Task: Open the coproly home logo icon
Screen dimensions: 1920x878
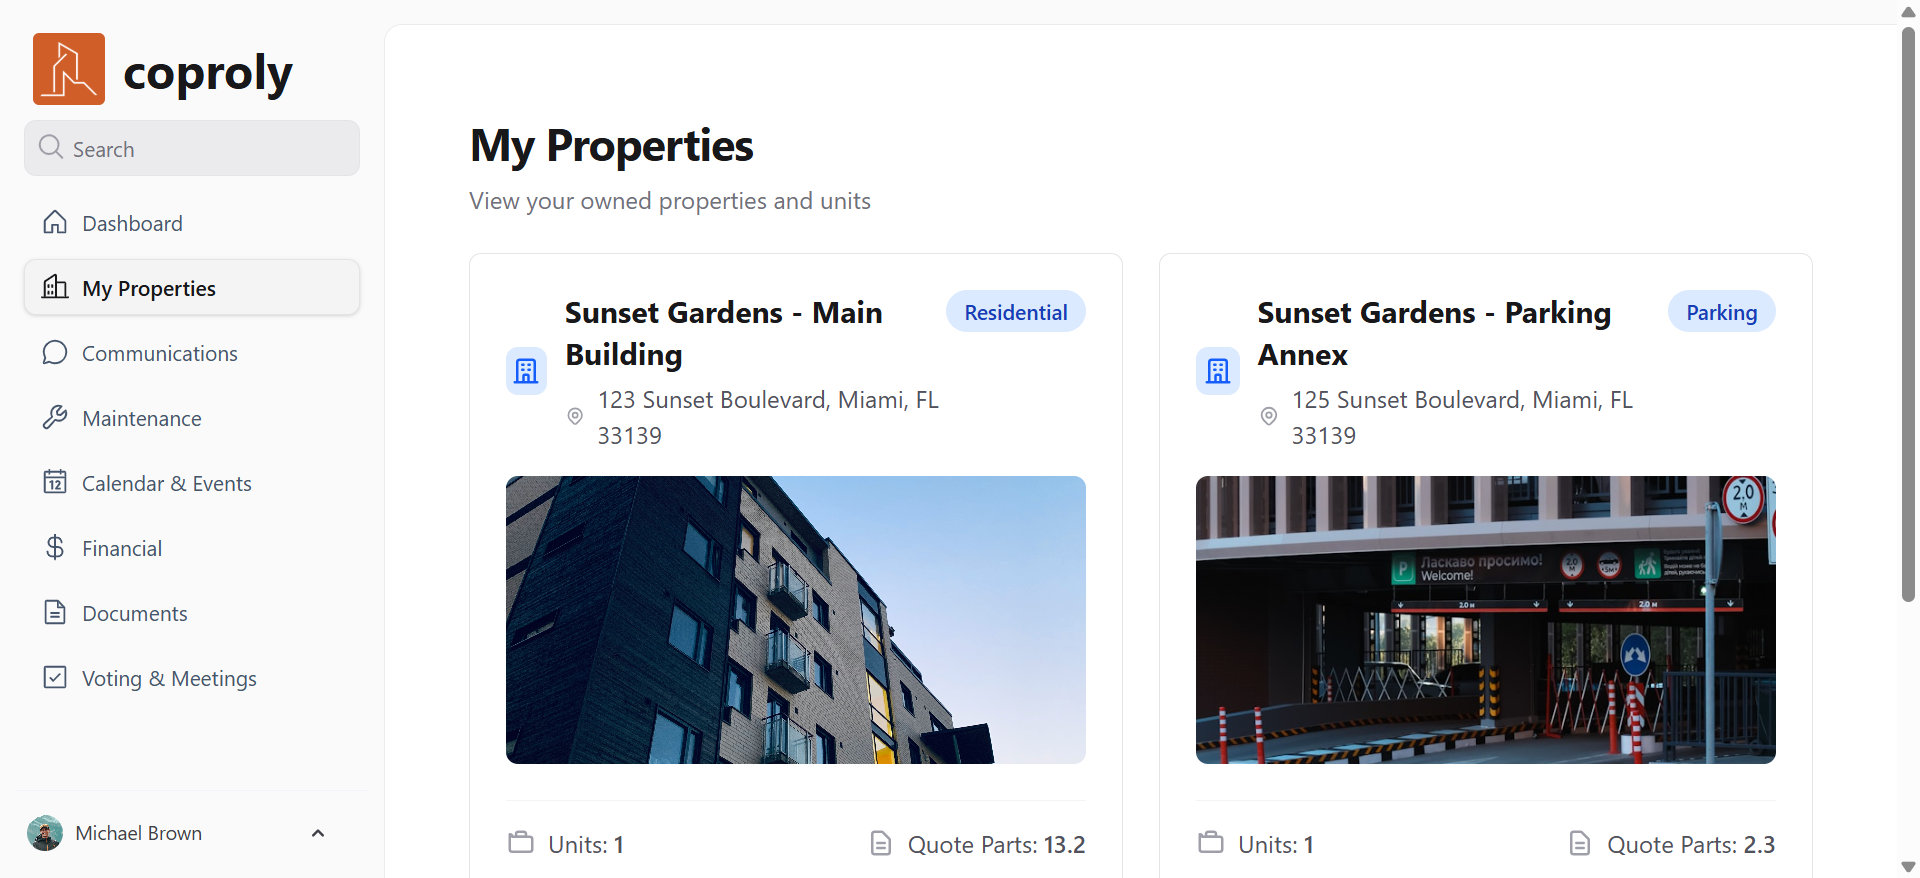Action: click(x=68, y=68)
